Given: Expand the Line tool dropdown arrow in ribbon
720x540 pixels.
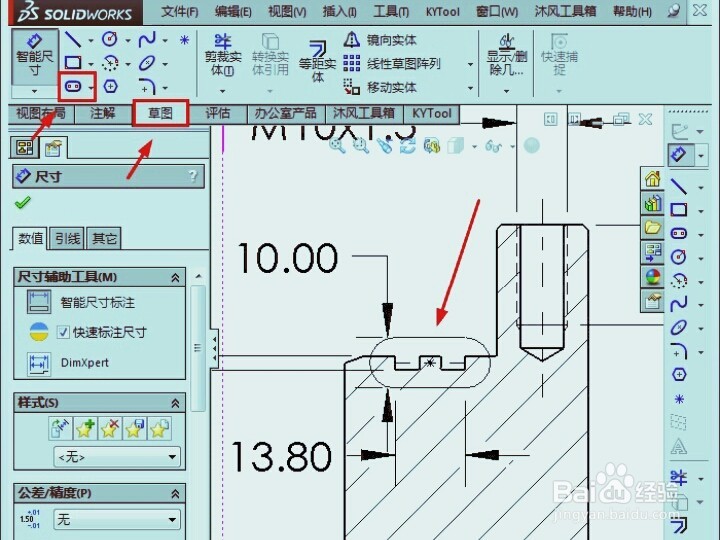Looking at the screenshot, I should point(90,40).
